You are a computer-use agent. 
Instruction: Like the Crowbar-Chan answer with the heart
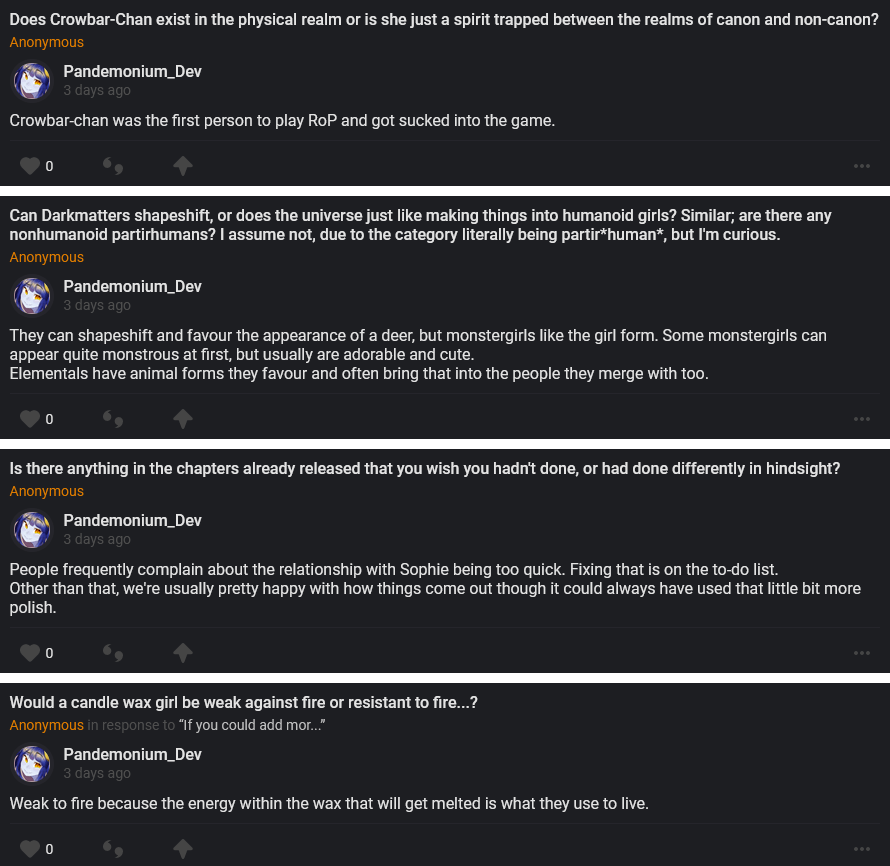tap(30, 166)
